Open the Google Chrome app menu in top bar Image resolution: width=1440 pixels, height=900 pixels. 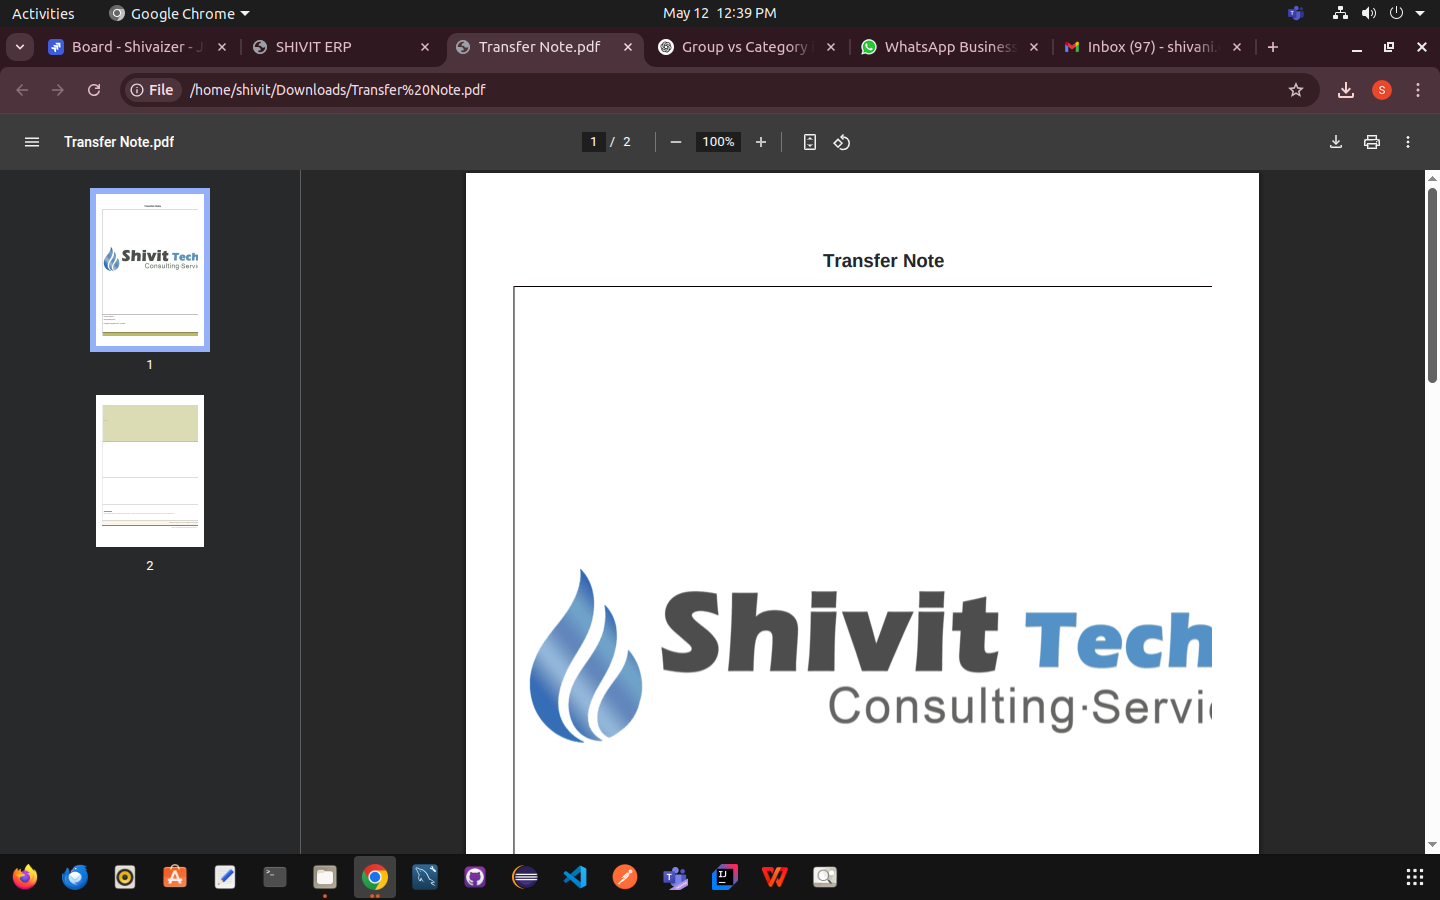[180, 14]
